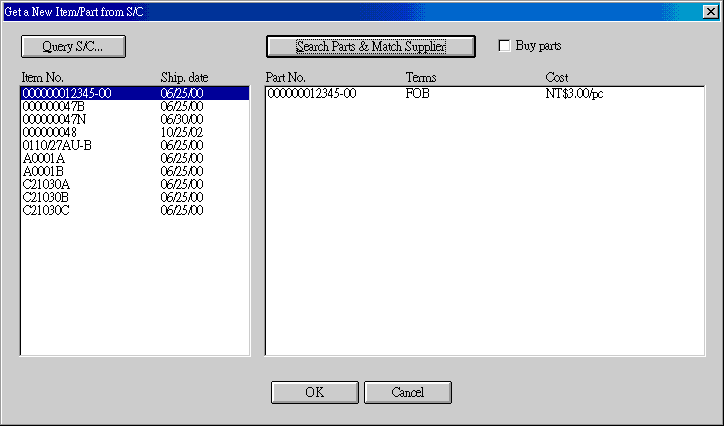Viewport: 724px width, 426px height.
Task: Select item 000000012345-00 in the item list
Action: tap(66, 94)
